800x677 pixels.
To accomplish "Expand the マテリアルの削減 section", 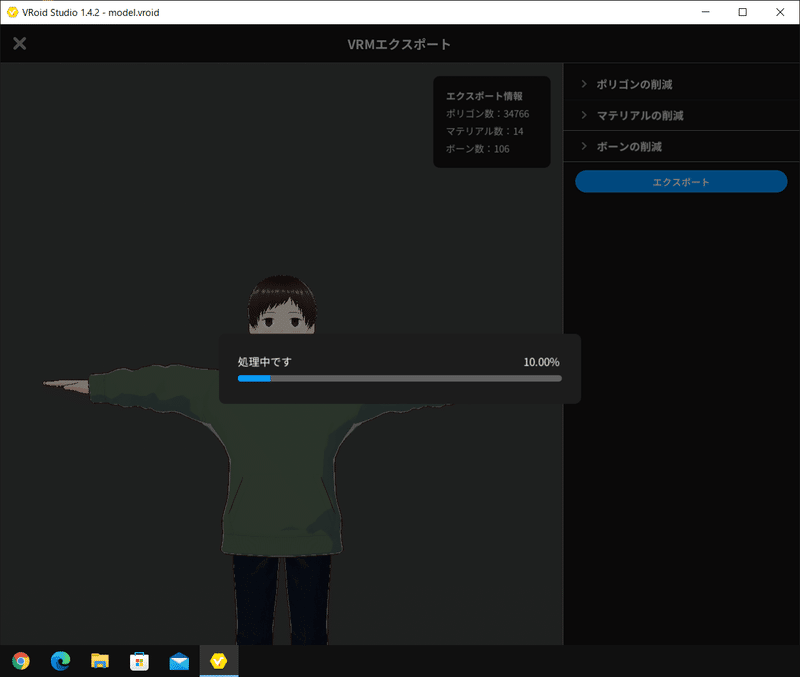I will [682, 115].
